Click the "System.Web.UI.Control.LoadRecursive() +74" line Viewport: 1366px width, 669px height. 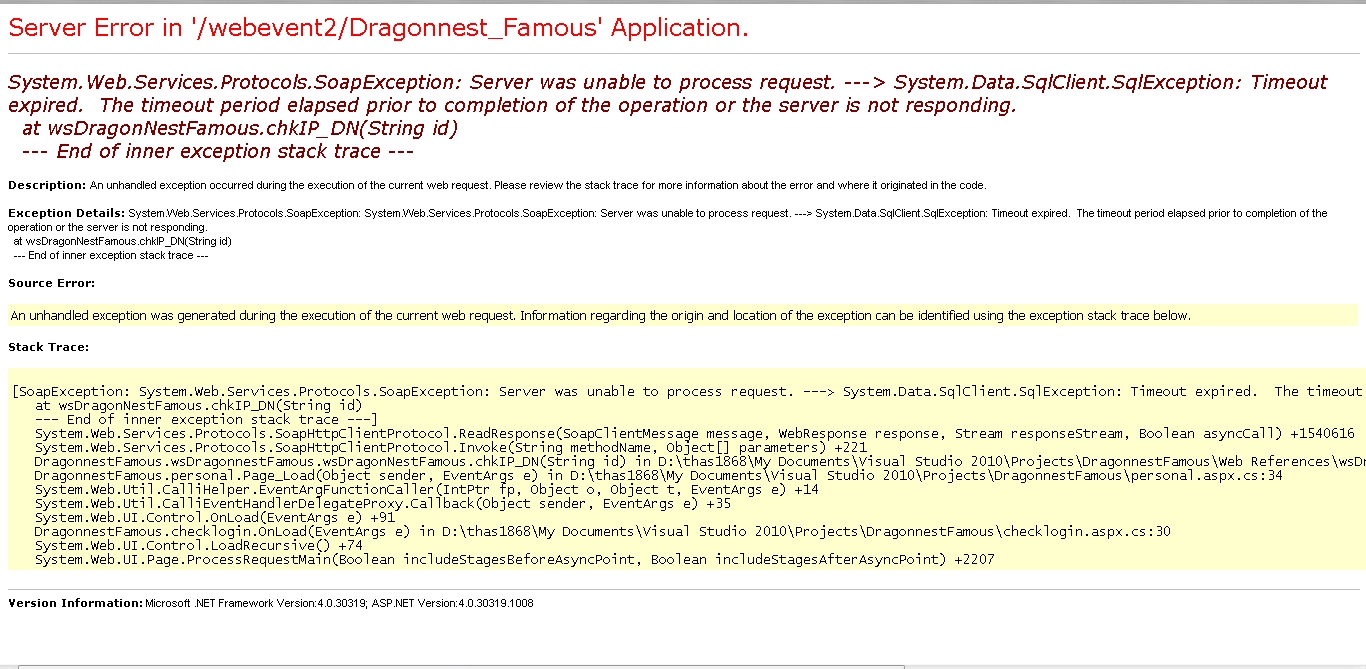(199, 546)
